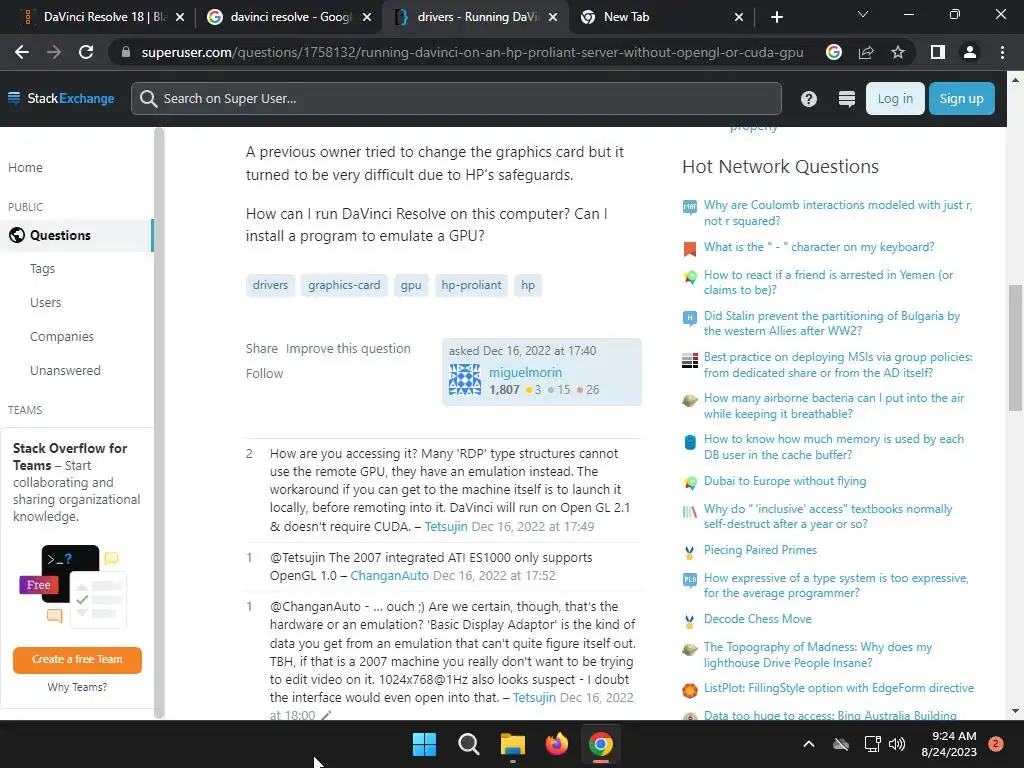
Task: Open the tab search dropdown arrow
Action: pos(863,14)
